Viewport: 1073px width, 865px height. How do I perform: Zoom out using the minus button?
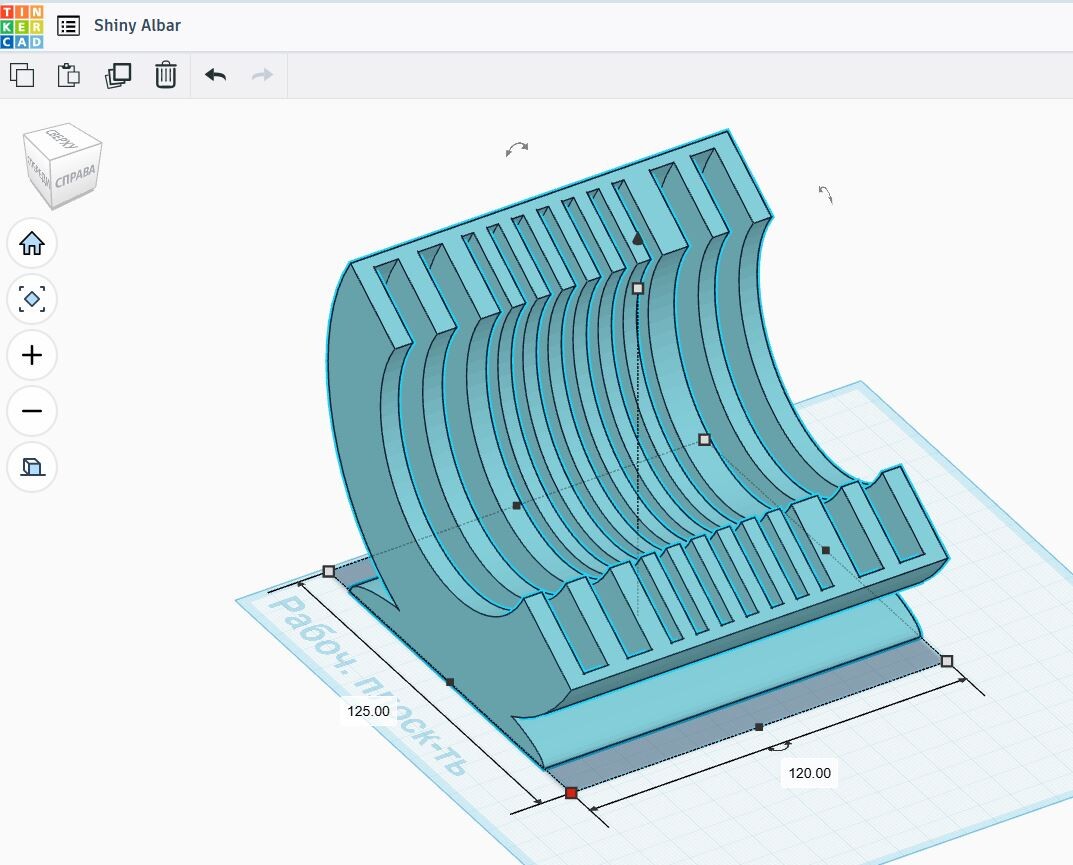(x=32, y=411)
